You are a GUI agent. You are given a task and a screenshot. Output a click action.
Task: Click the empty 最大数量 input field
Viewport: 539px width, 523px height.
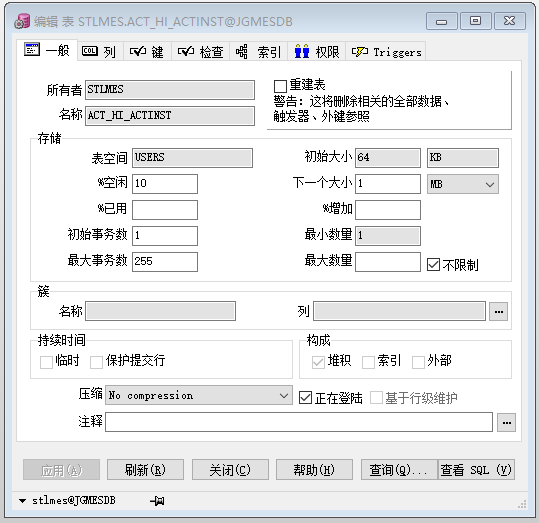pos(388,262)
